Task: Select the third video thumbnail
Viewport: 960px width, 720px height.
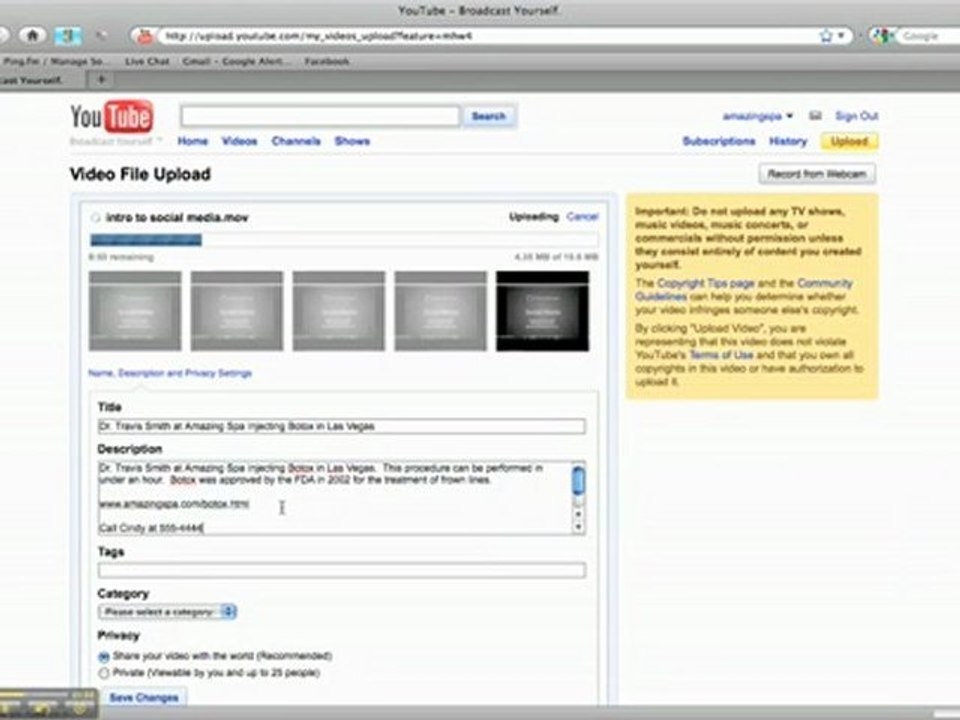Action: pos(339,311)
